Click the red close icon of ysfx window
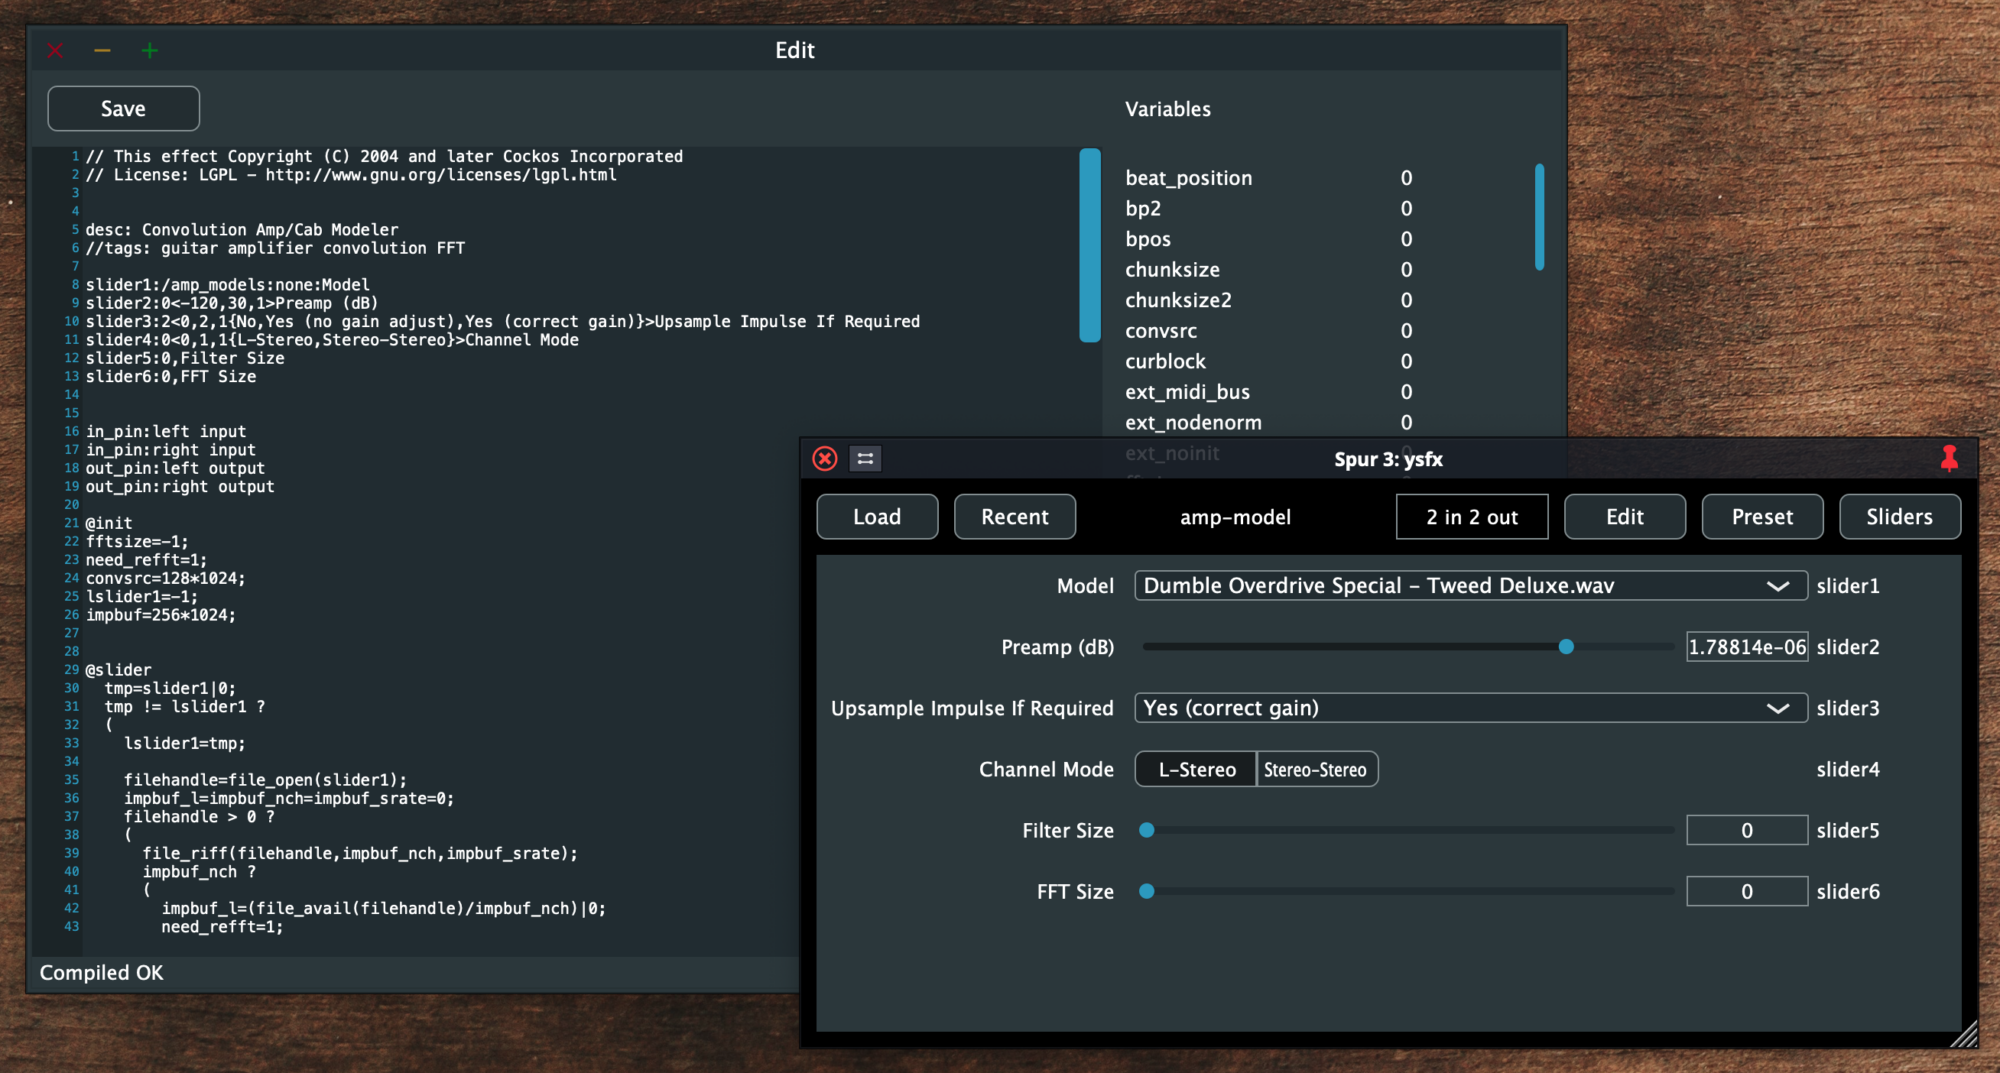 coord(825,459)
